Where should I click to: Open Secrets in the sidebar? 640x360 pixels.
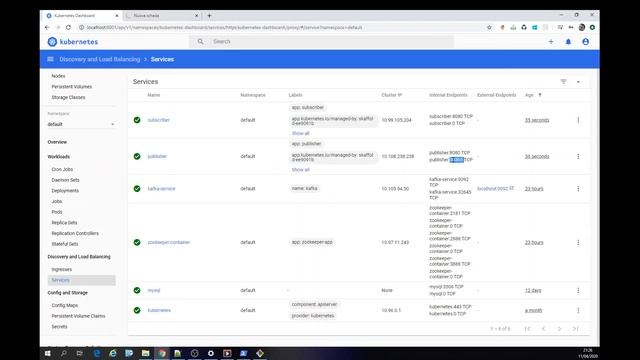59,327
